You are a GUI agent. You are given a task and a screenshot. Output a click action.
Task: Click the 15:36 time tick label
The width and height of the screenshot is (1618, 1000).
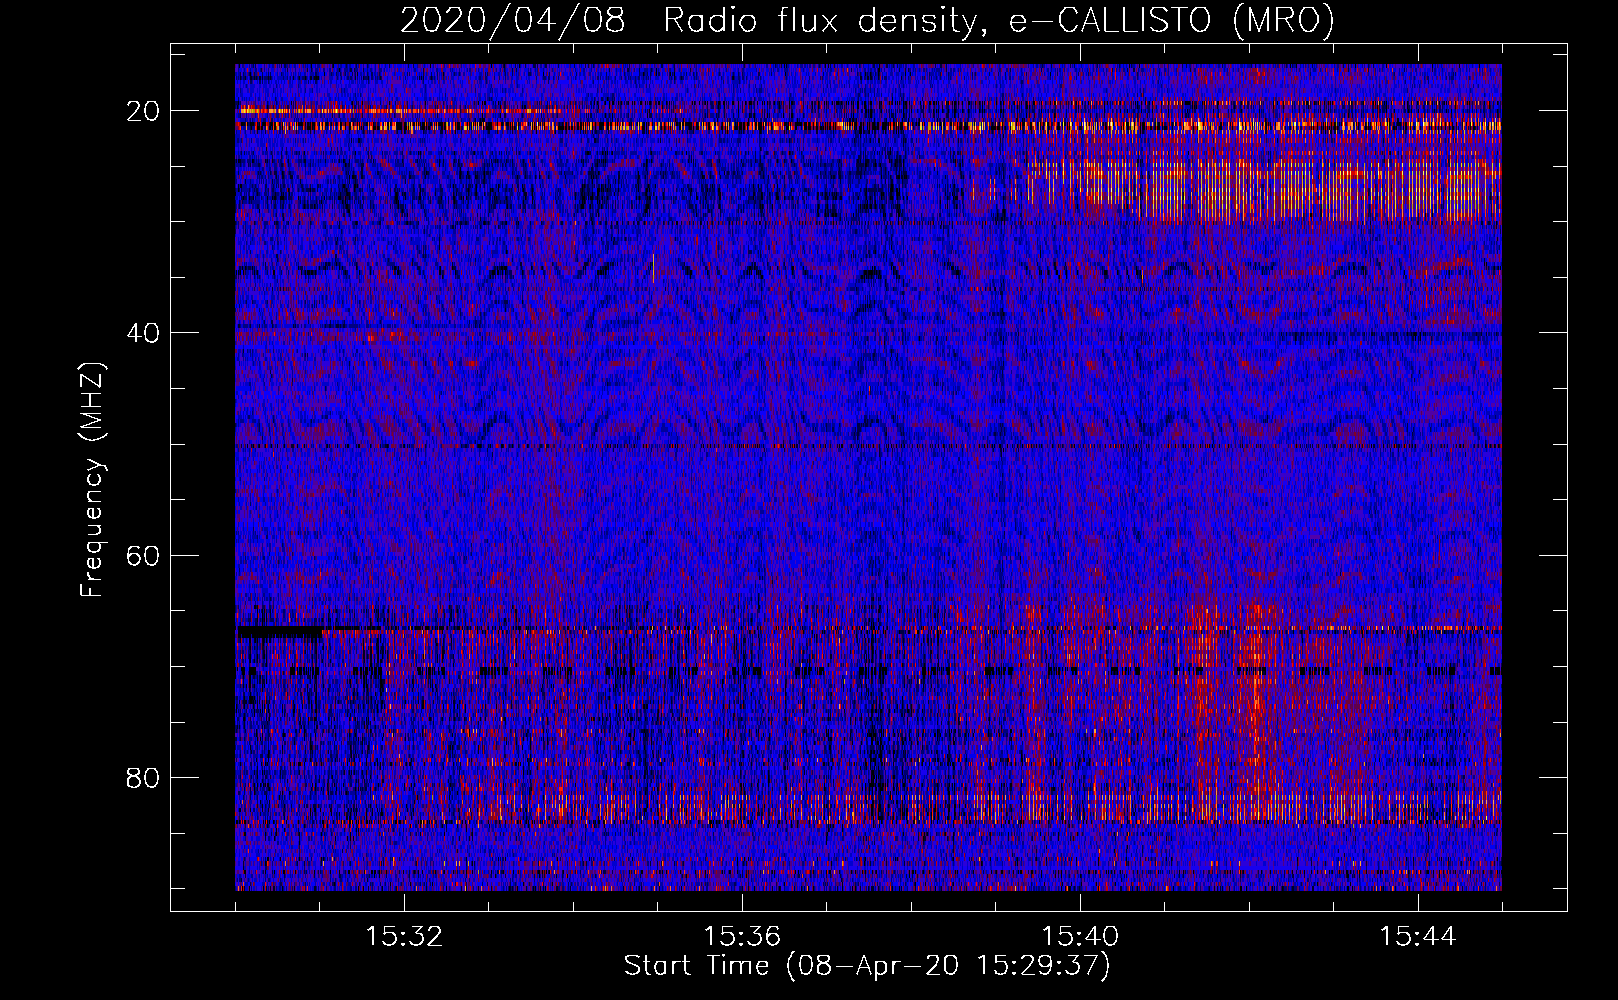[742, 937]
